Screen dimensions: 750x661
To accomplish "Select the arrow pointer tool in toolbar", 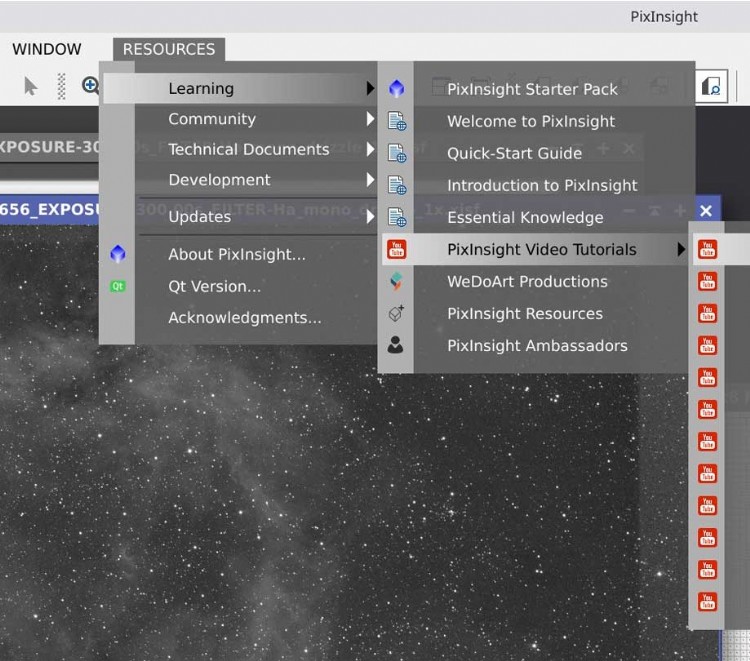I will click(x=31, y=86).
